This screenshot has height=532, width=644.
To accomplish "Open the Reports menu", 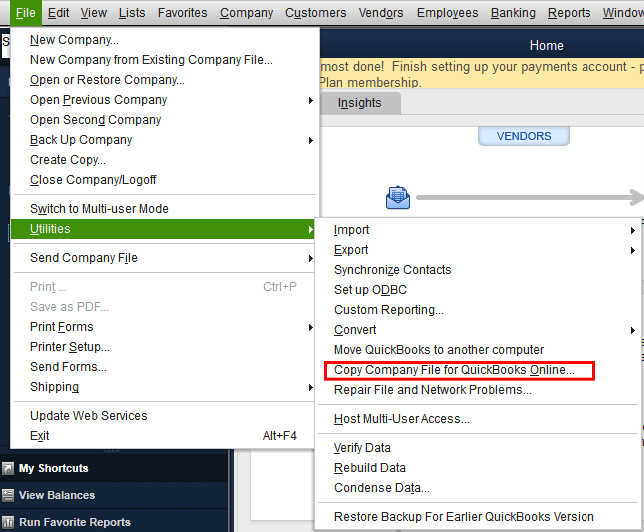I will point(569,13).
